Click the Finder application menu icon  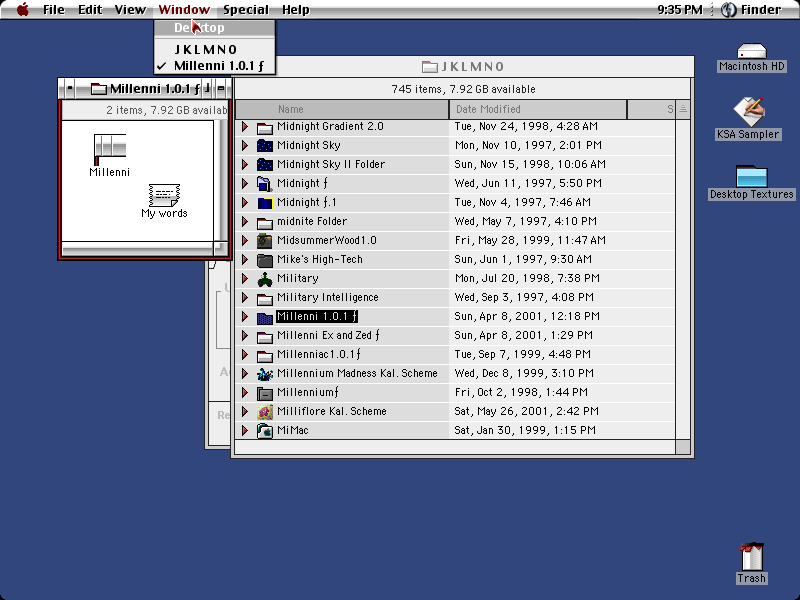tap(729, 9)
